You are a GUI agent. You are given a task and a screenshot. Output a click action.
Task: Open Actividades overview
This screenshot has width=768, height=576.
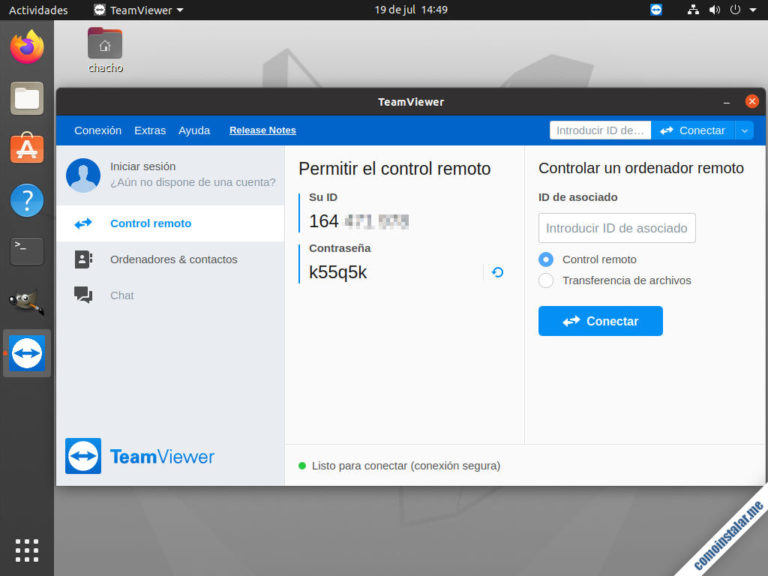tap(38, 10)
